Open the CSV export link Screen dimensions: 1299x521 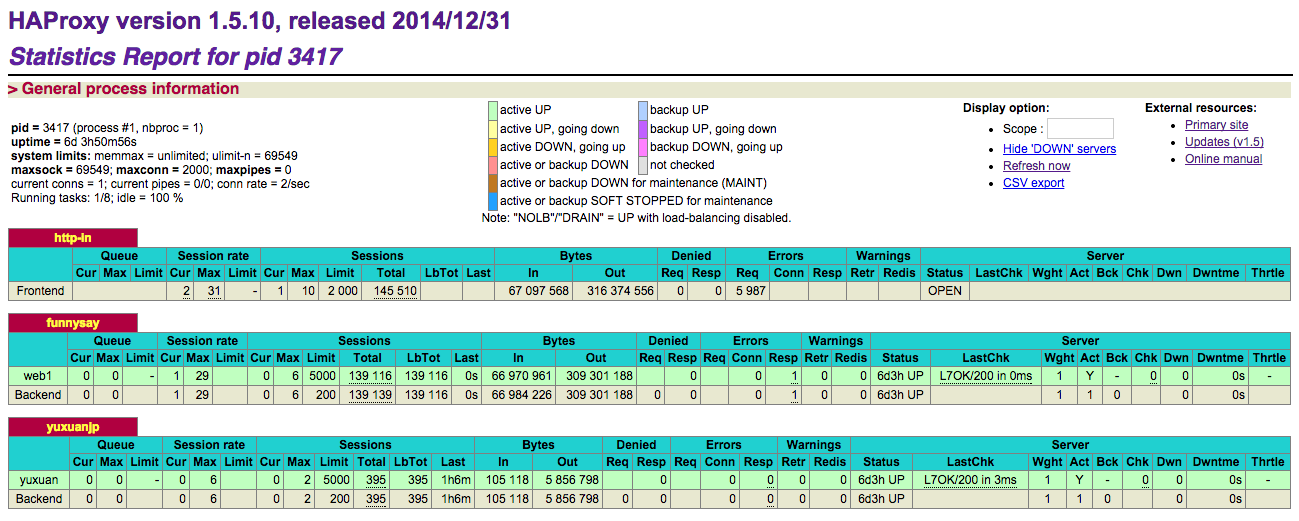(x=1033, y=183)
